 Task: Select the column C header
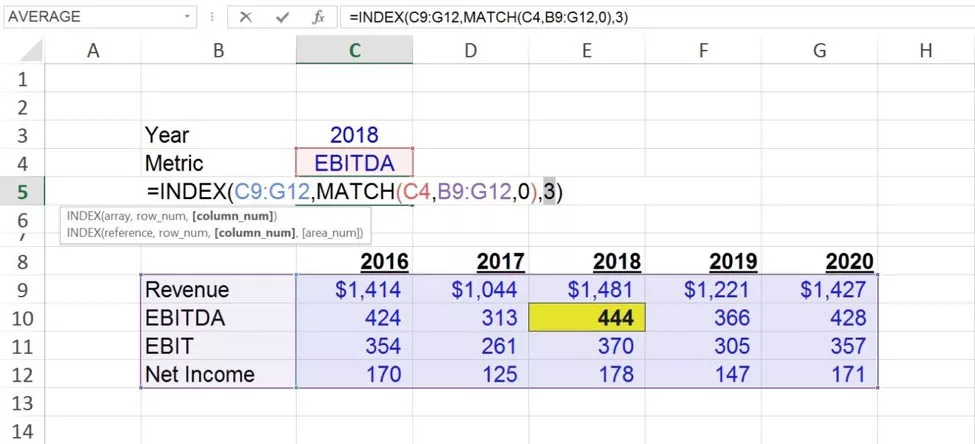coord(354,50)
